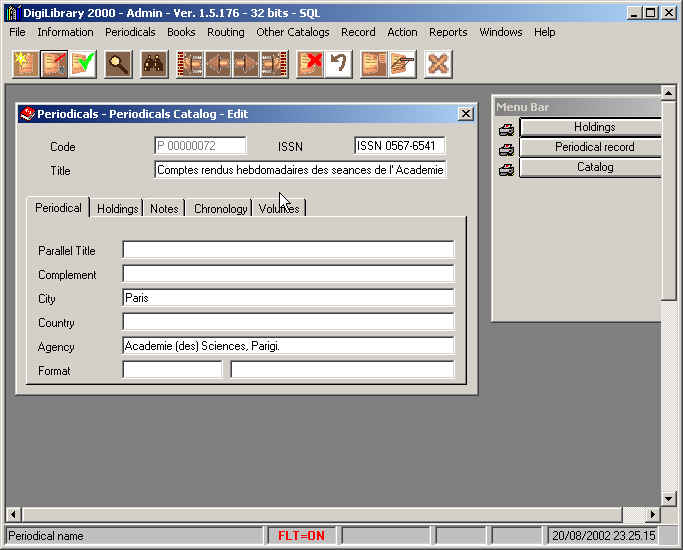Maximize the DigiLibrary main window

point(651,13)
